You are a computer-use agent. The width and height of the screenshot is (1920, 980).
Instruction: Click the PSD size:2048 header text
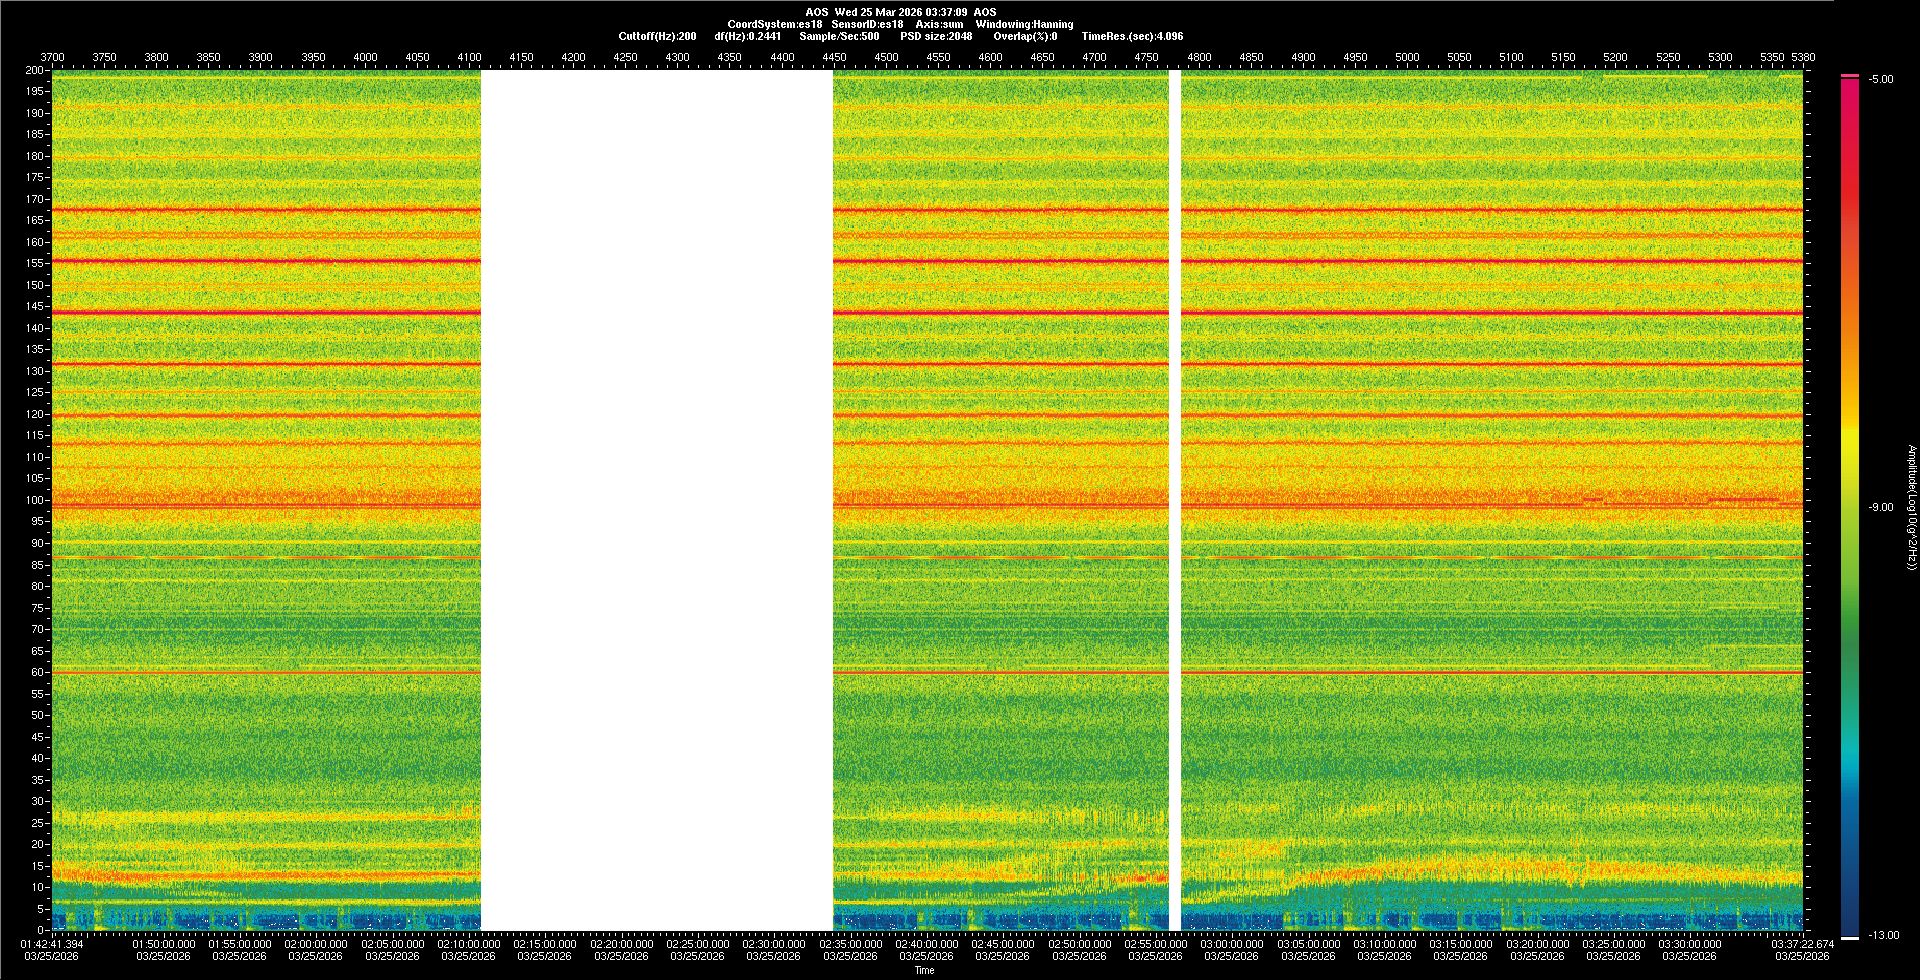pos(936,36)
